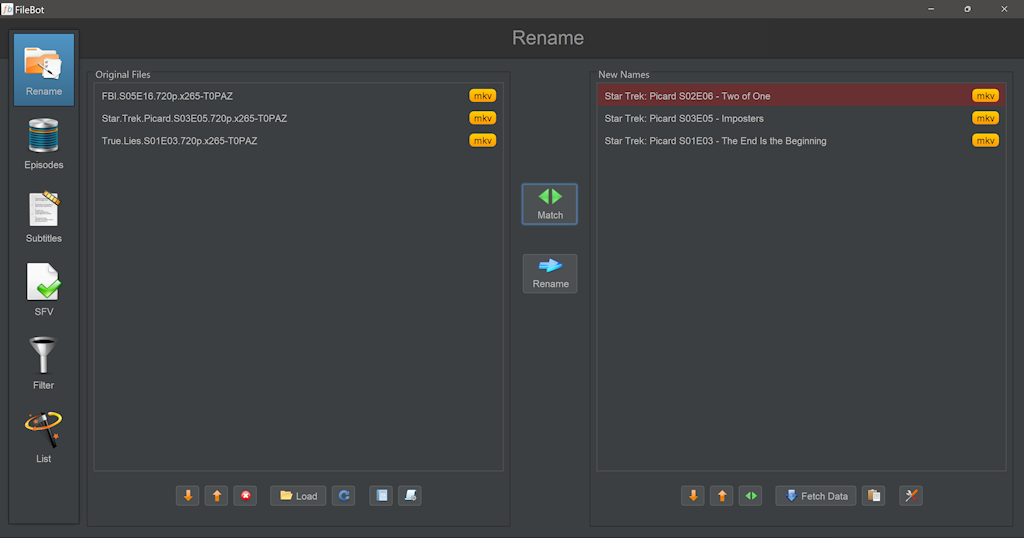Click the Match button
Image resolution: width=1024 pixels, height=538 pixels.
(x=549, y=204)
